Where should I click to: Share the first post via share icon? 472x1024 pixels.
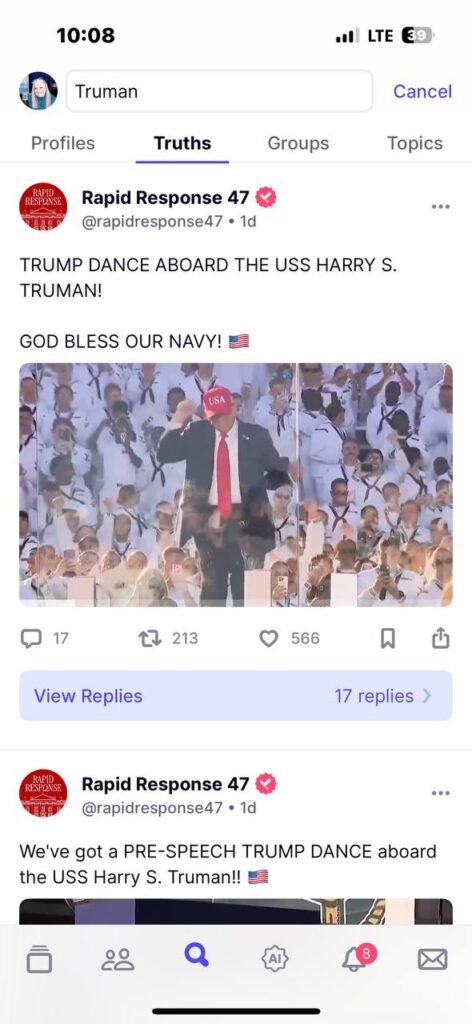(x=441, y=638)
